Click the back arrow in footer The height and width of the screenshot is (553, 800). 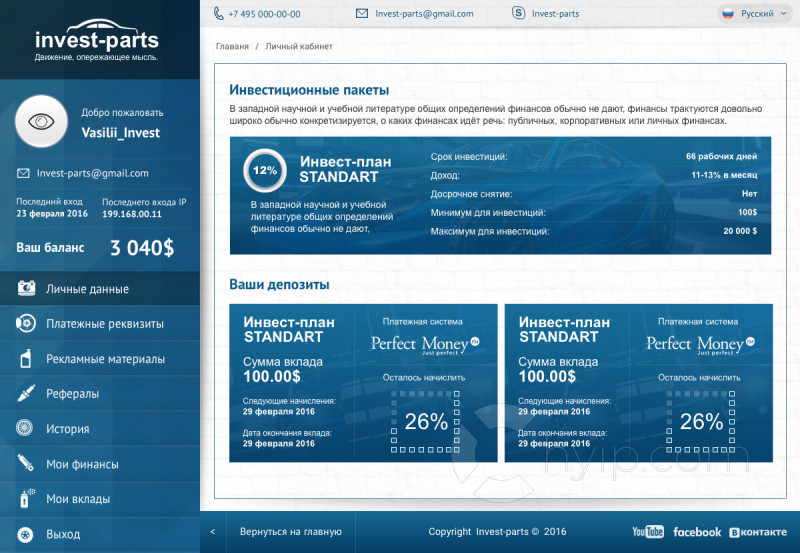[213, 532]
